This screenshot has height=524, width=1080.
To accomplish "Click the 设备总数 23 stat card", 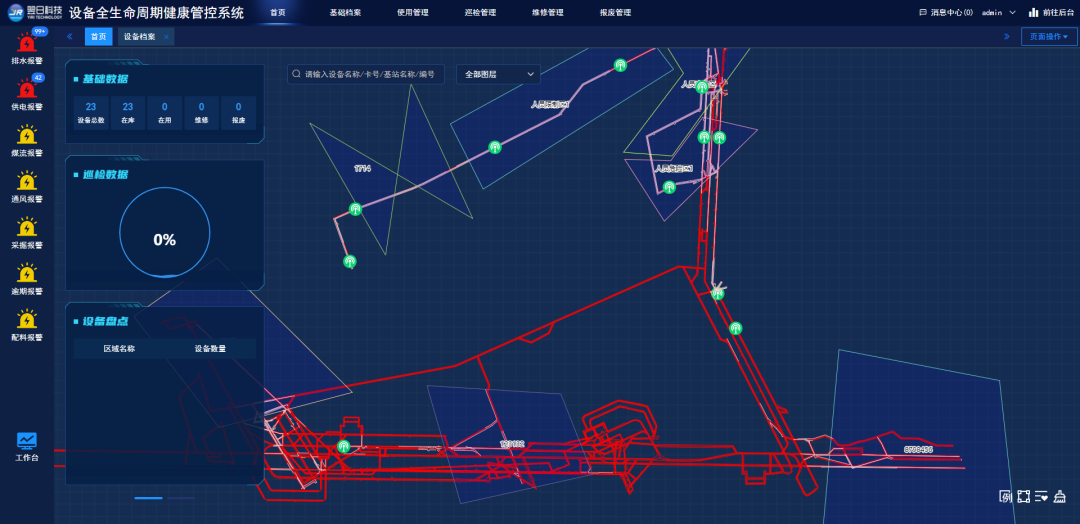I will [90, 113].
